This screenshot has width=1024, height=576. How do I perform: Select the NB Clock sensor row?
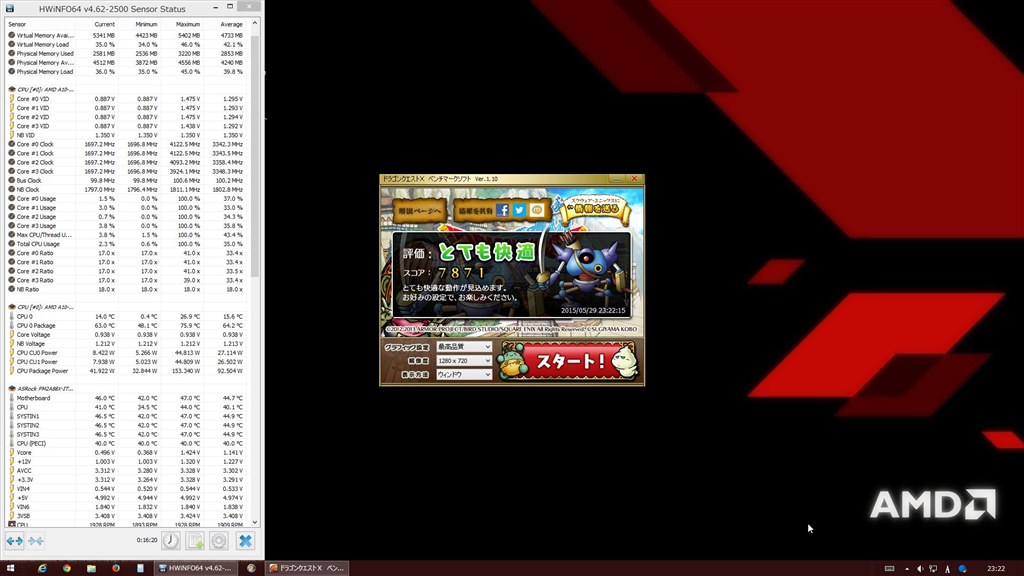coord(126,189)
